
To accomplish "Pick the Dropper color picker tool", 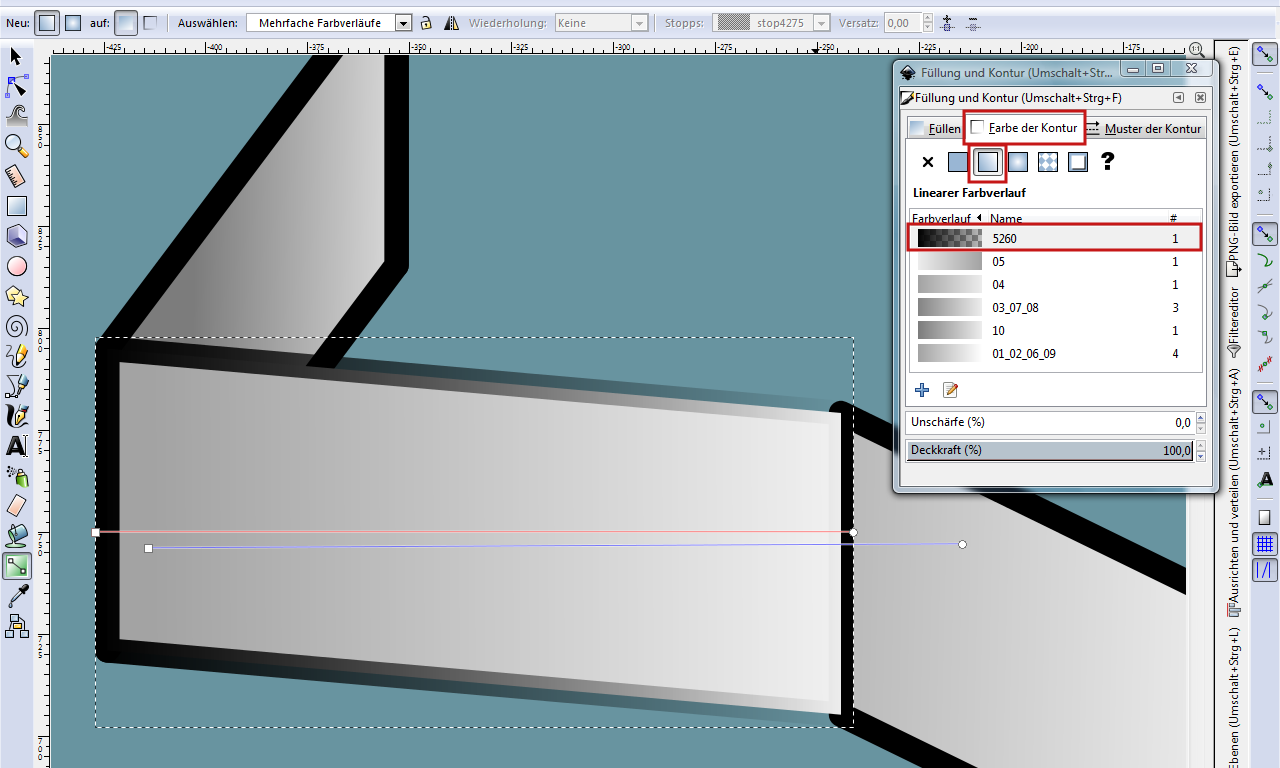I will 16,597.
